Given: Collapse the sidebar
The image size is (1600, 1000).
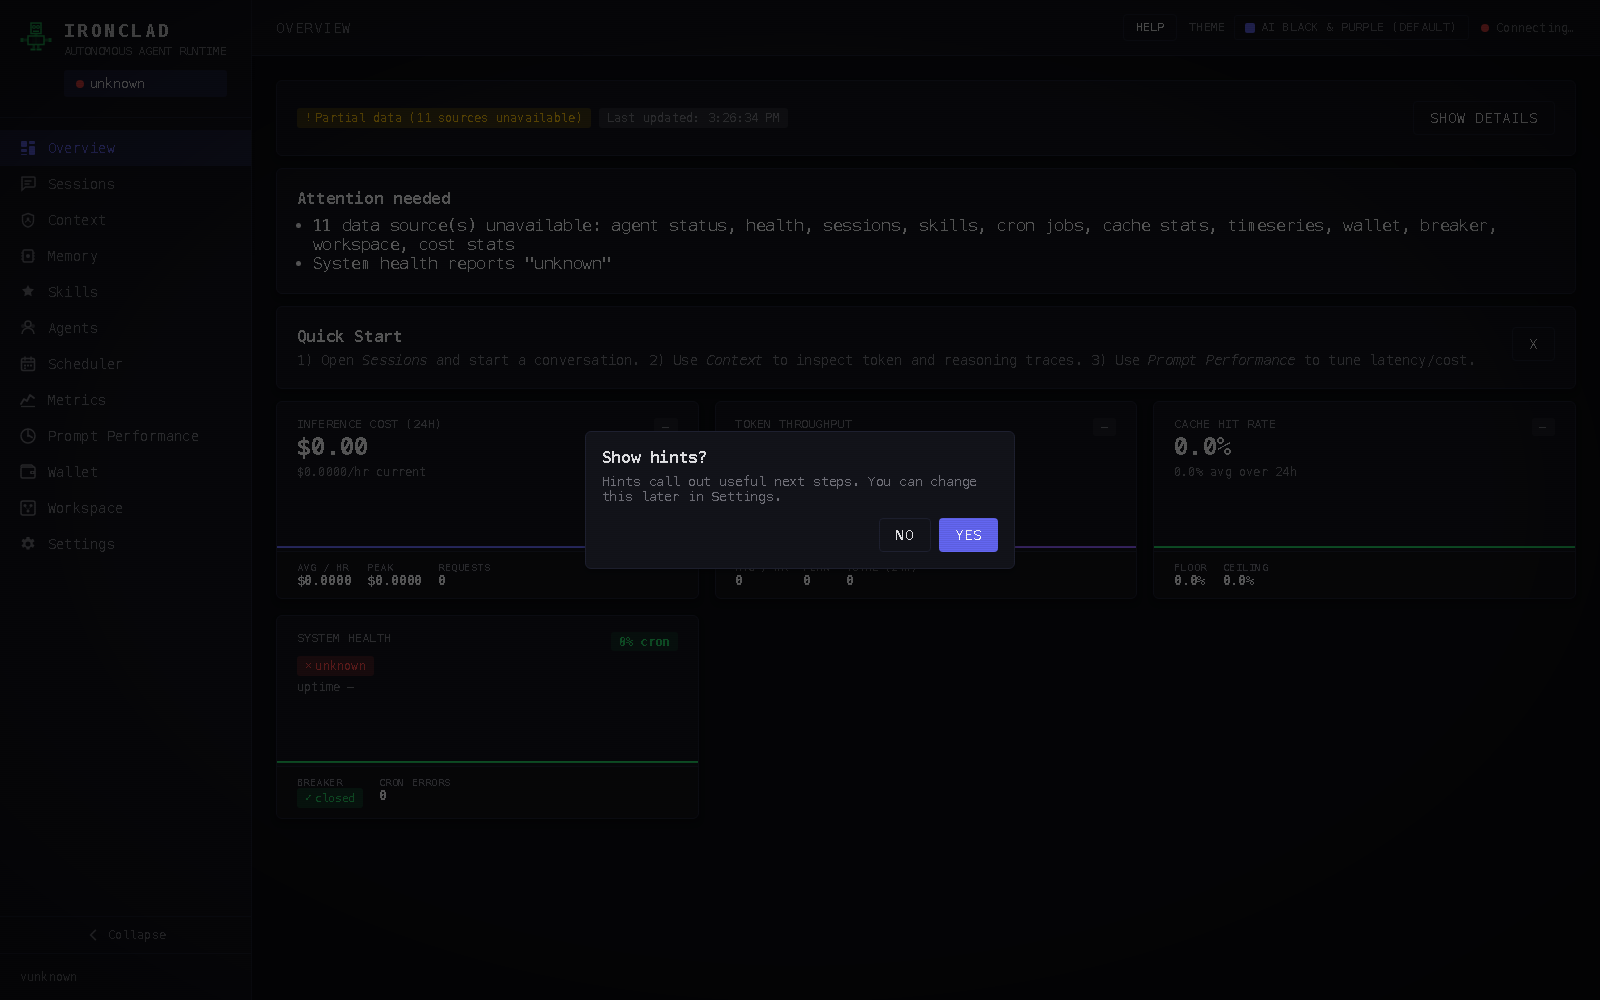Looking at the screenshot, I should pyautogui.click(x=129, y=934).
